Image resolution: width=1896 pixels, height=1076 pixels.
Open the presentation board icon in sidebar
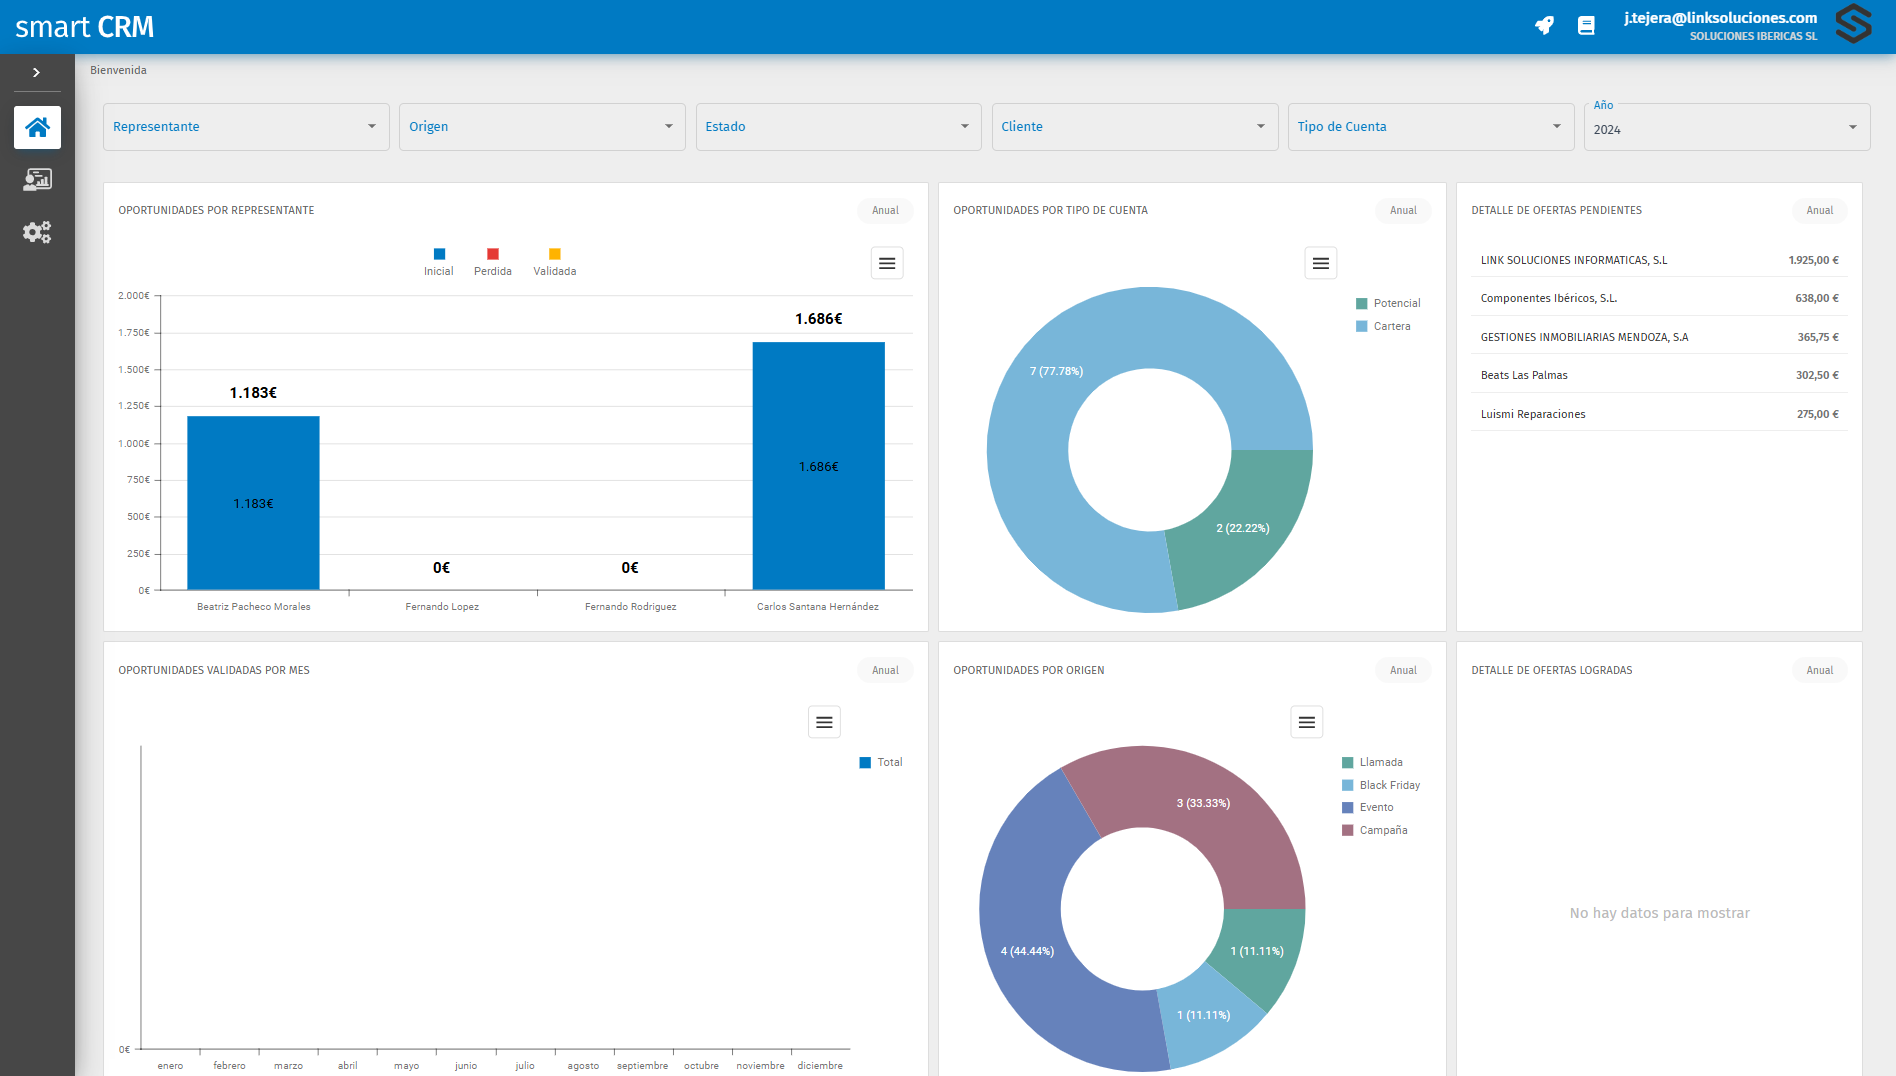(x=37, y=180)
